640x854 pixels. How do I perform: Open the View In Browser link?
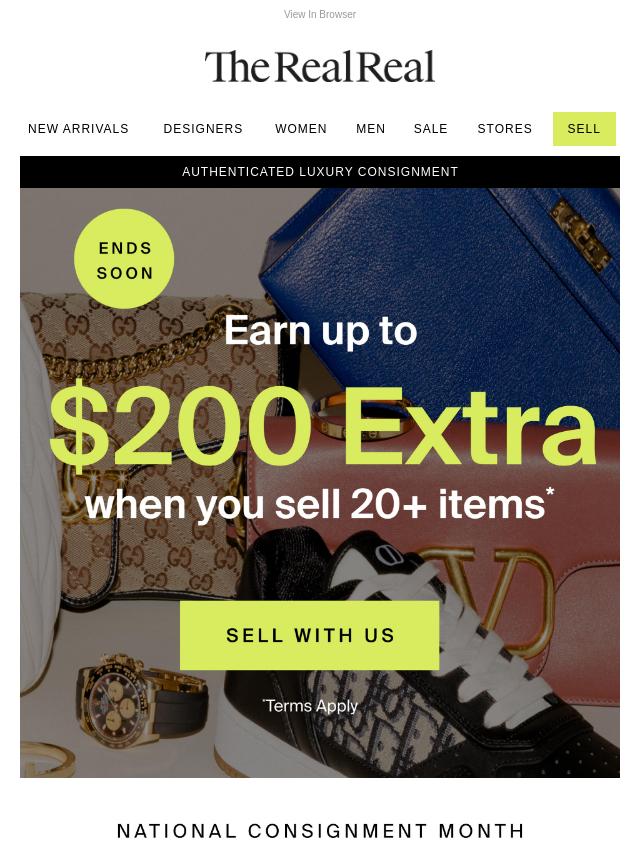click(320, 15)
